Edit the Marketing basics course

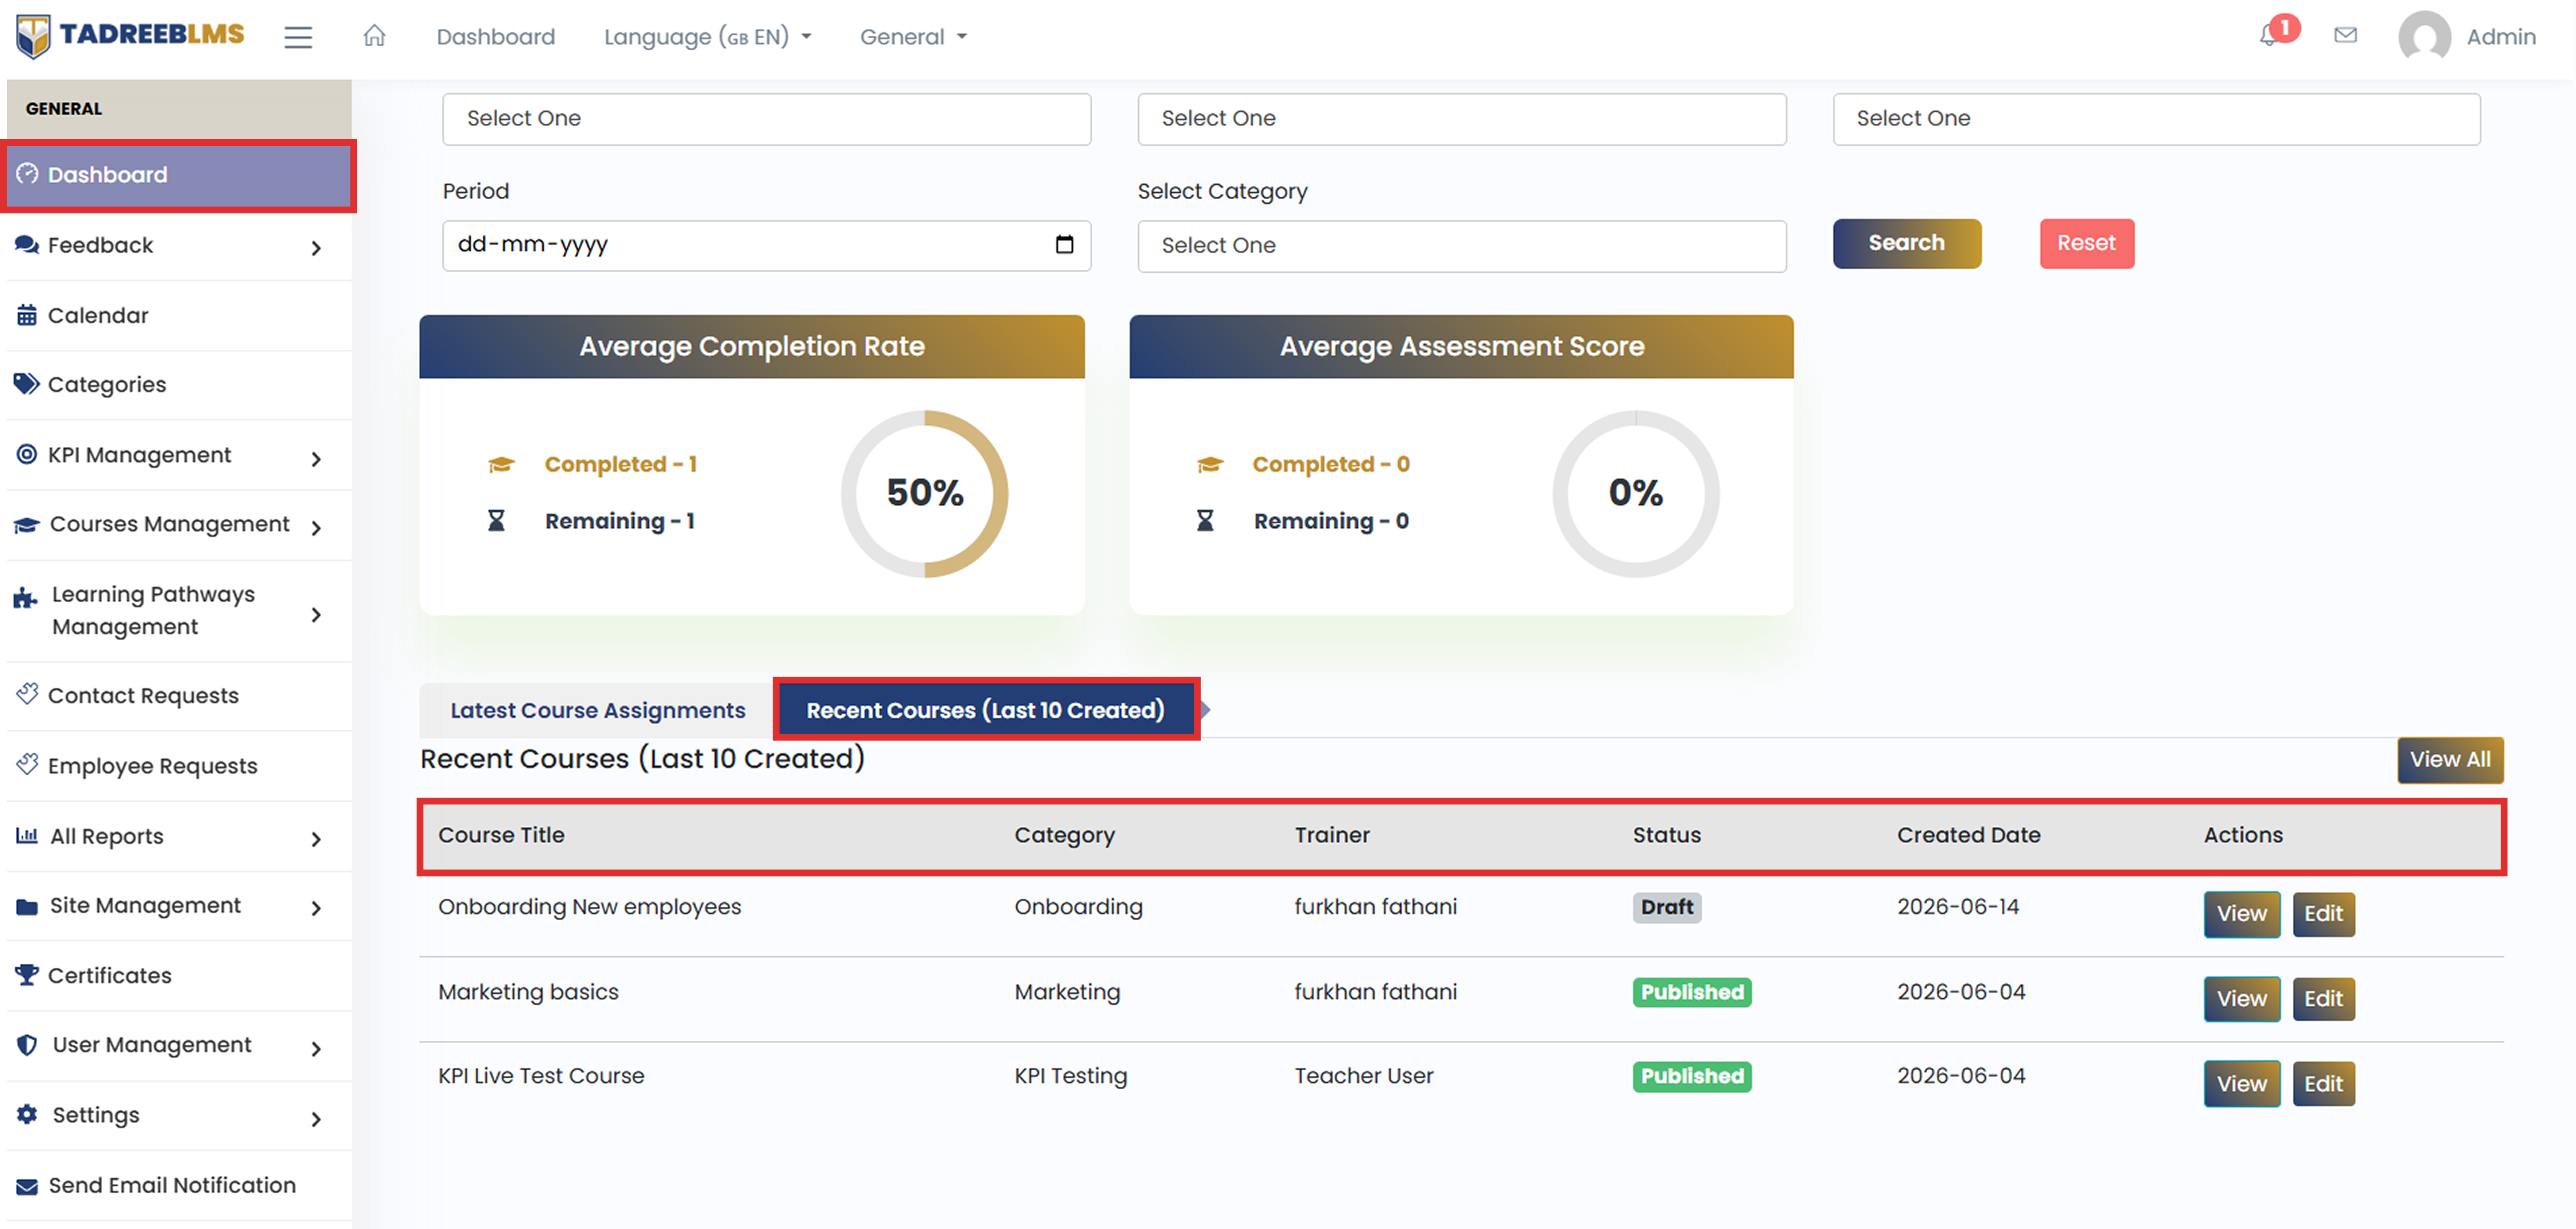(x=2323, y=999)
